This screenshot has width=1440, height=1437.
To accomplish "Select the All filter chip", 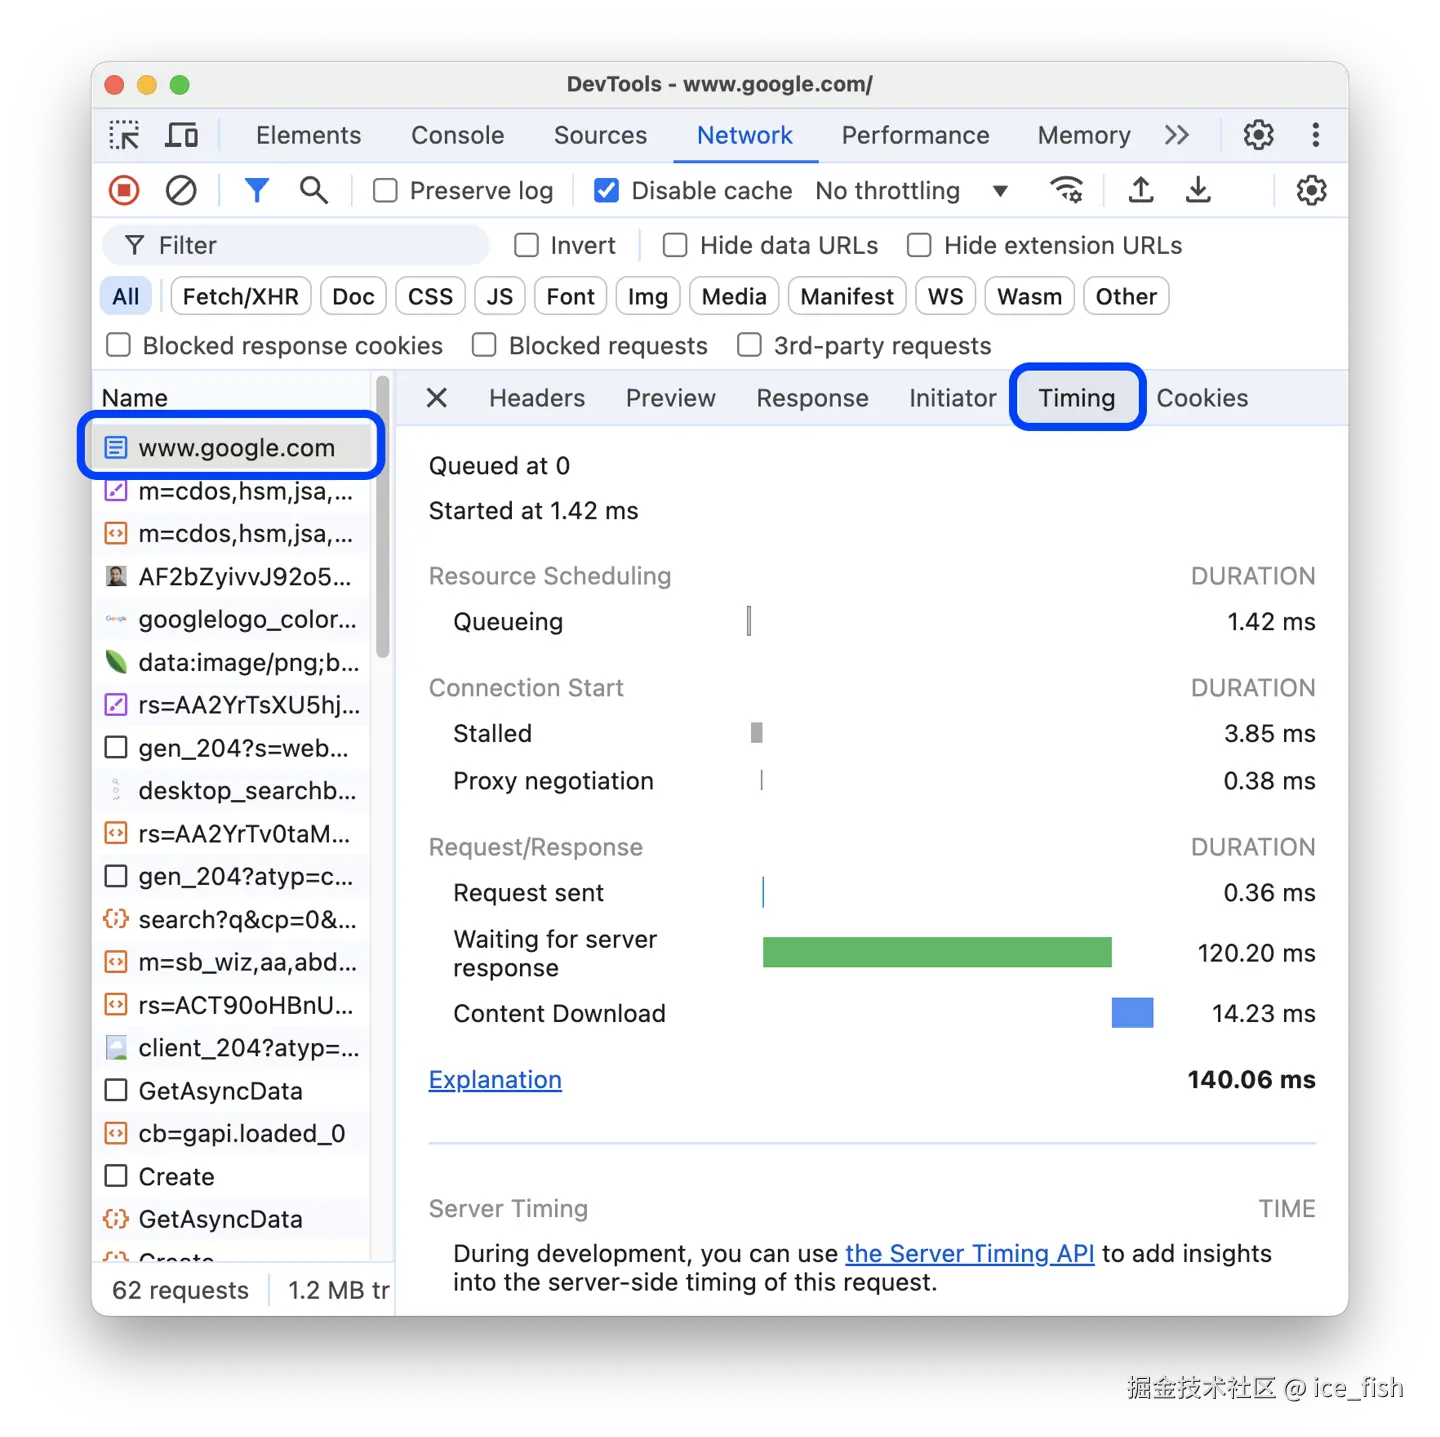I will [x=126, y=297].
